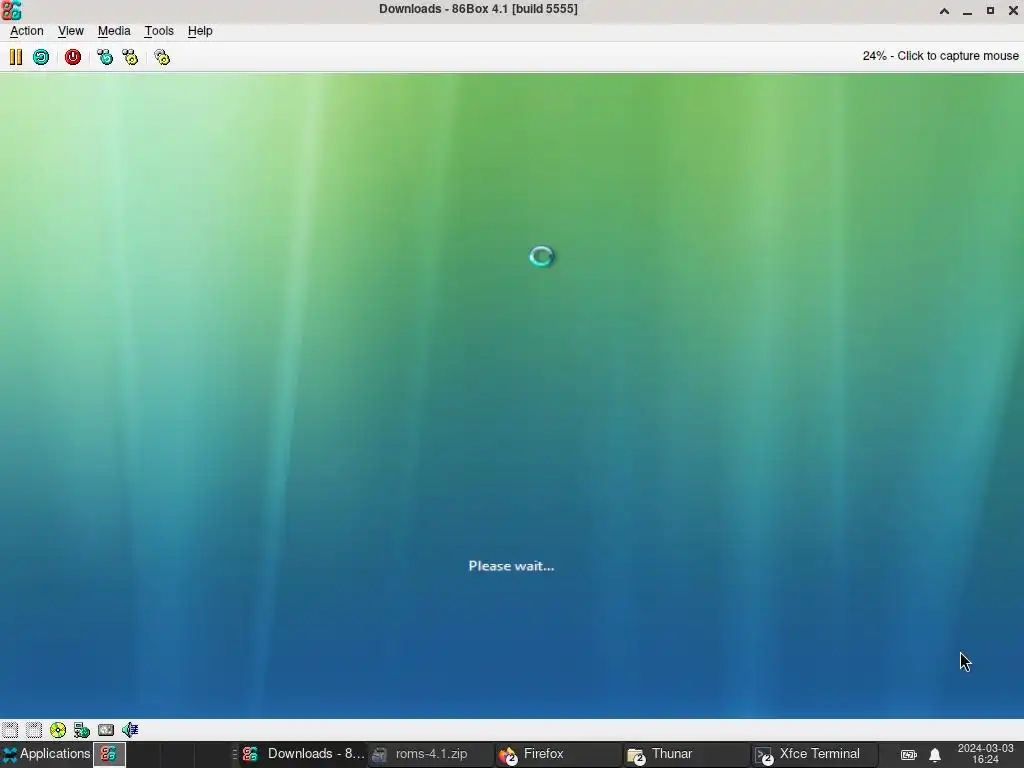Maximize the 86Box window

point(990,10)
